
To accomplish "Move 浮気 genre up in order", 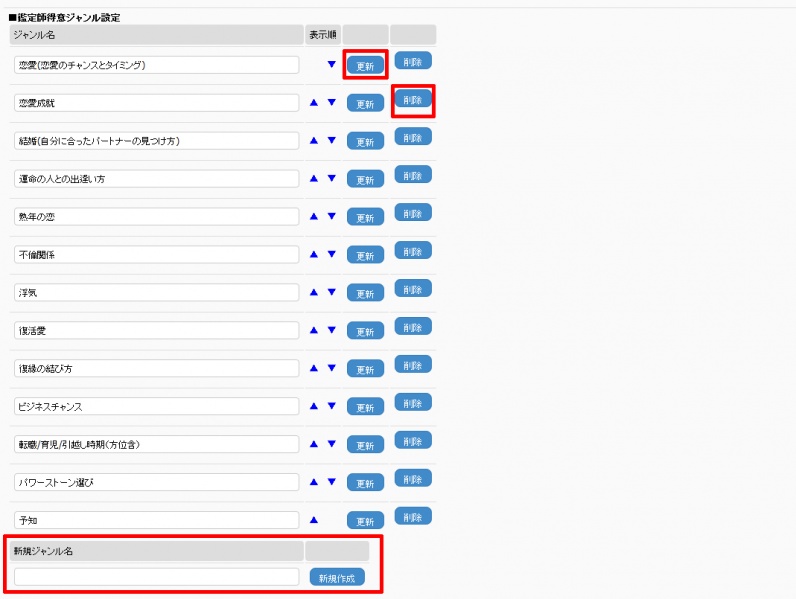I will click(314, 292).
